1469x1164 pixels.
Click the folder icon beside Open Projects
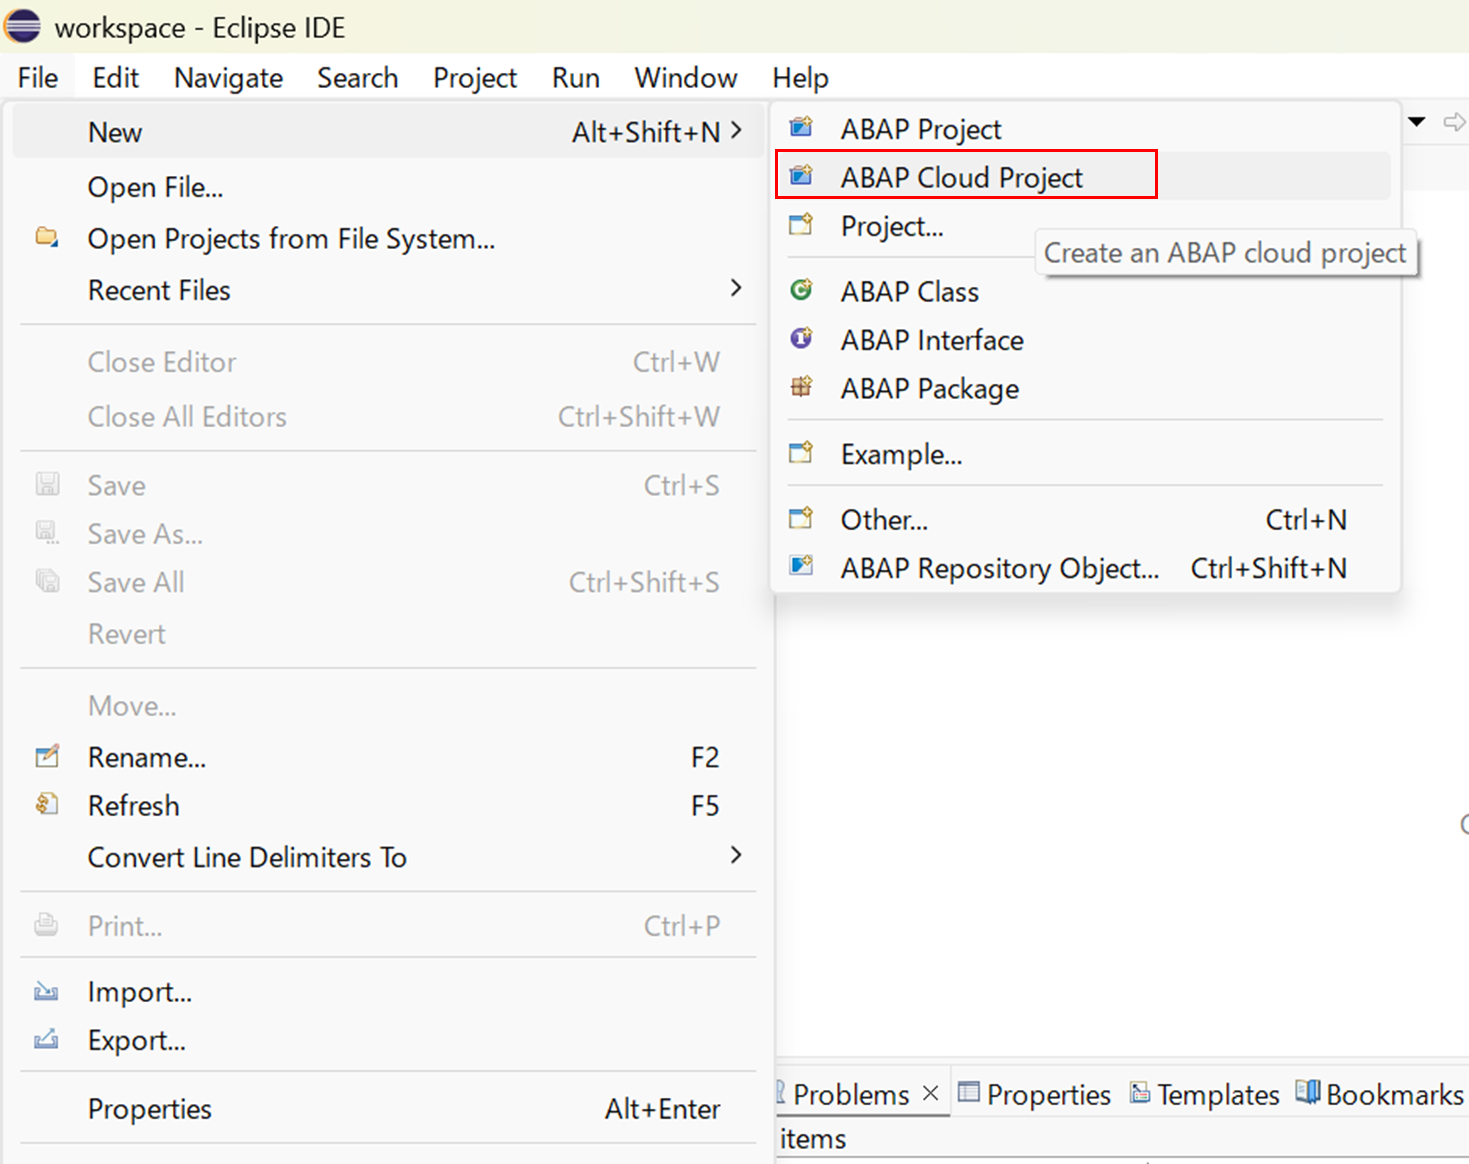point(47,238)
